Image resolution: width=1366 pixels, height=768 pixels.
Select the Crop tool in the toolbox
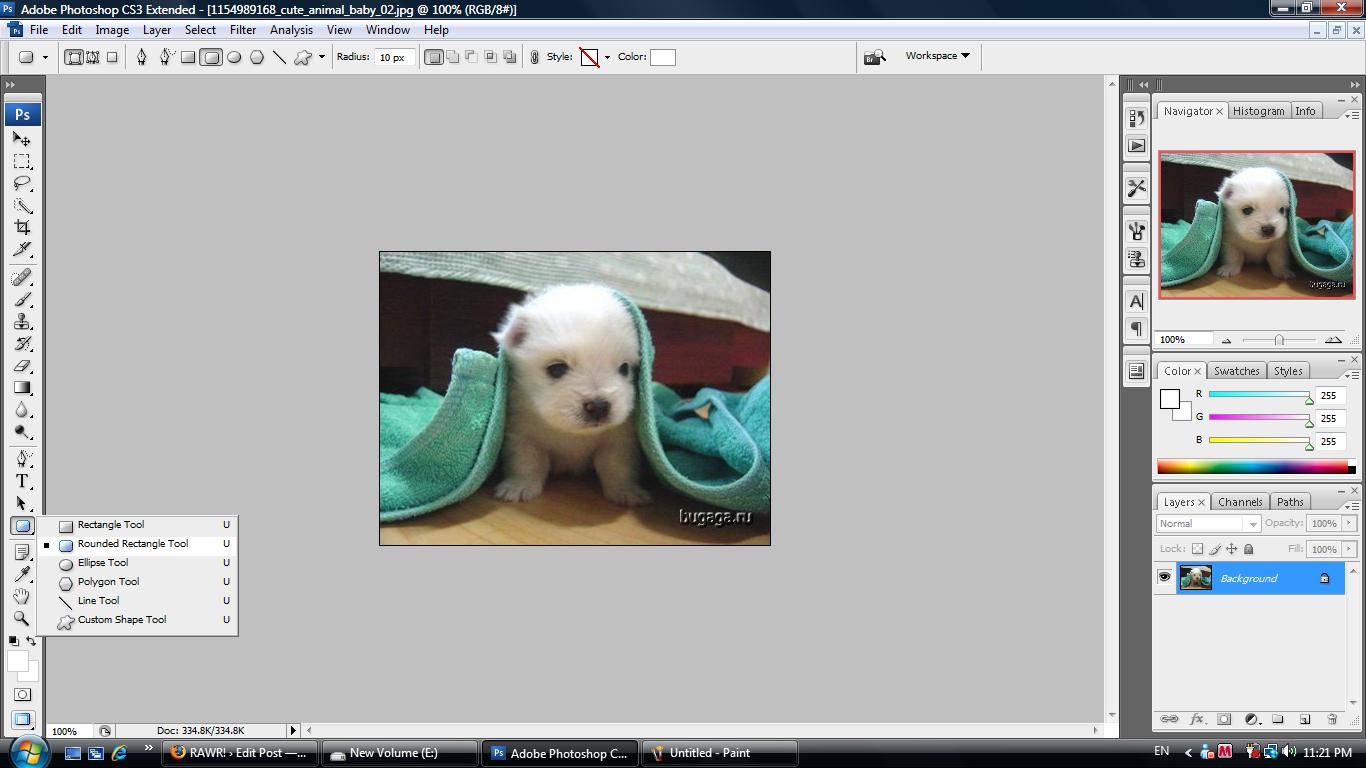[22, 228]
